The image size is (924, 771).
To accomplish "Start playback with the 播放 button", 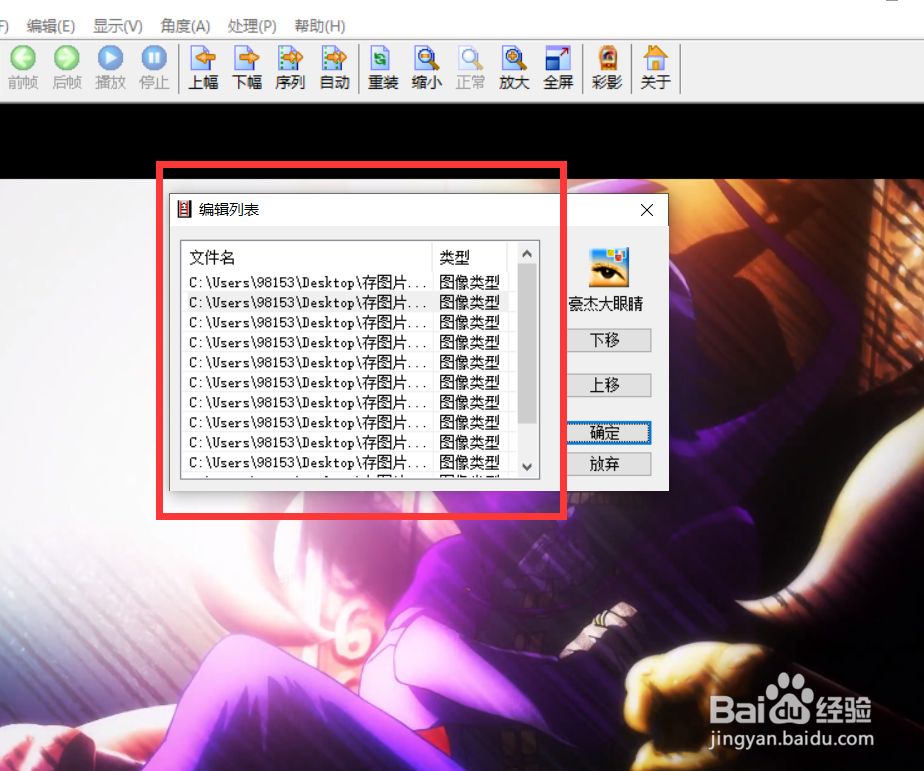I will point(111,68).
